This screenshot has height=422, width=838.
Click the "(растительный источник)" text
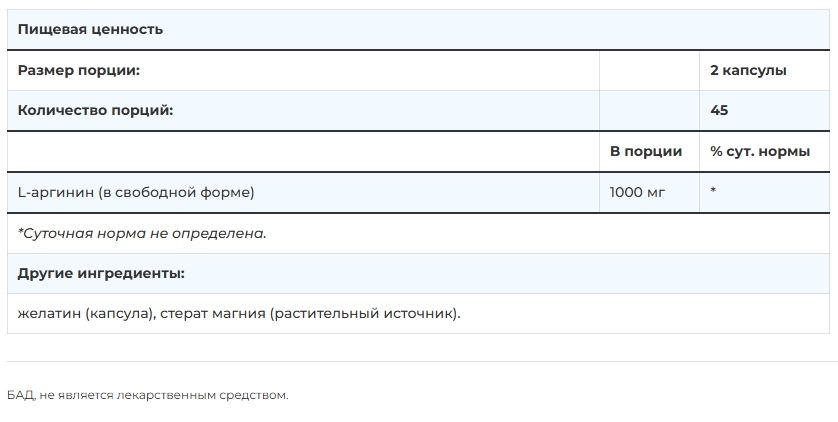click(x=364, y=314)
